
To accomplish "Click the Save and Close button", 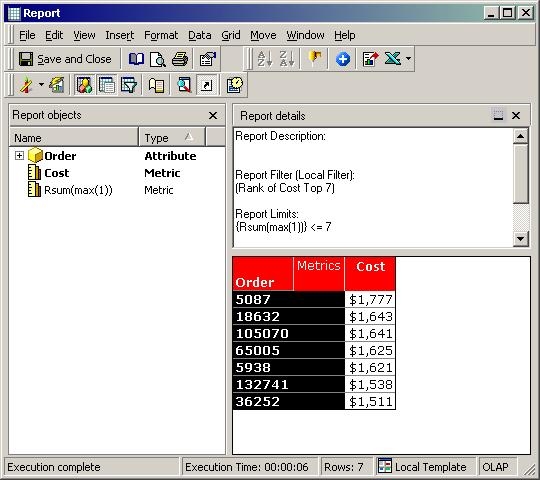I will tap(65, 59).
